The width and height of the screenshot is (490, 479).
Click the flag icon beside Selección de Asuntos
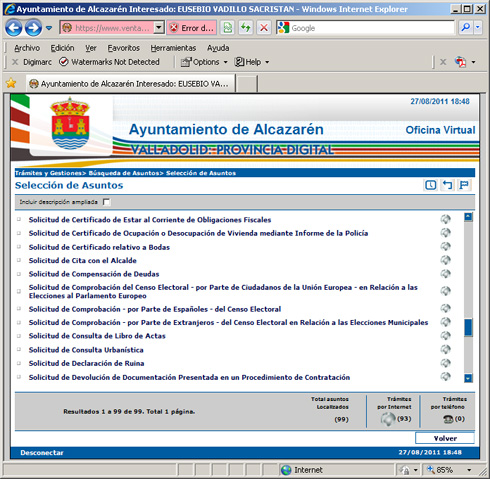point(464,185)
